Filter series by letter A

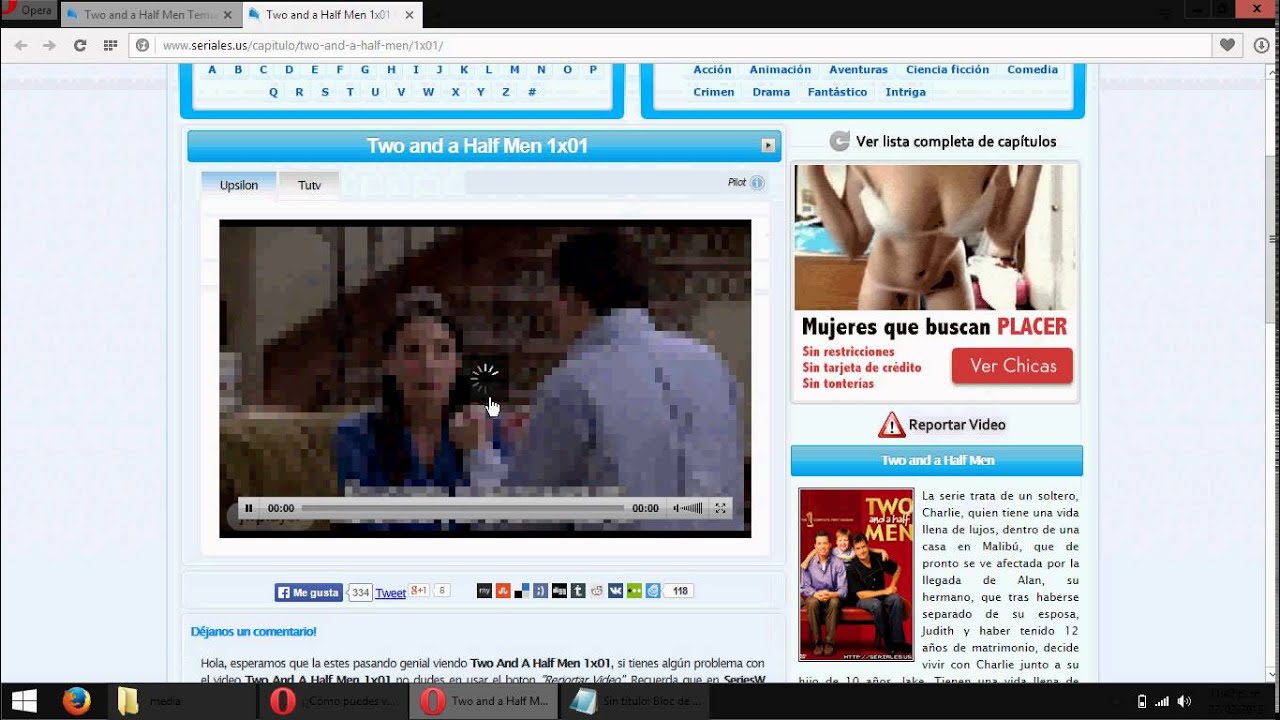(x=212, y=70)
